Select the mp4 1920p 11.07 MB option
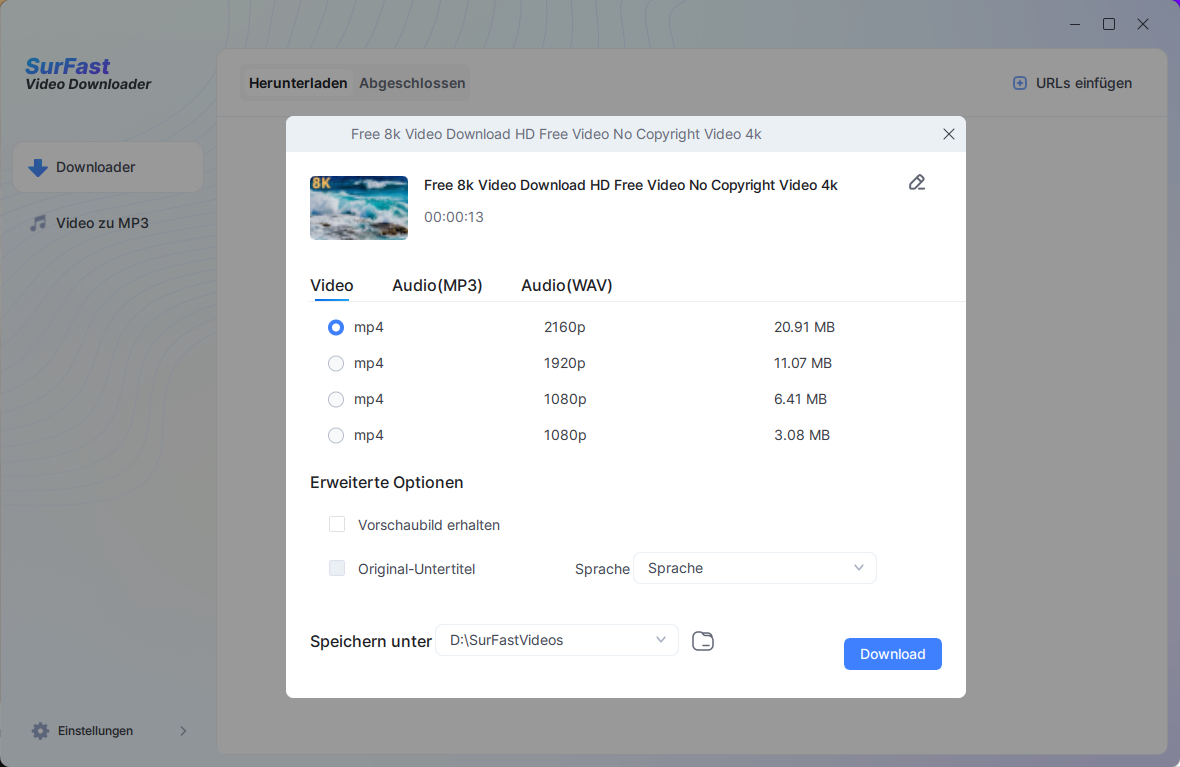This screenshot has width=1180, height=767. [x=336, y=364]
